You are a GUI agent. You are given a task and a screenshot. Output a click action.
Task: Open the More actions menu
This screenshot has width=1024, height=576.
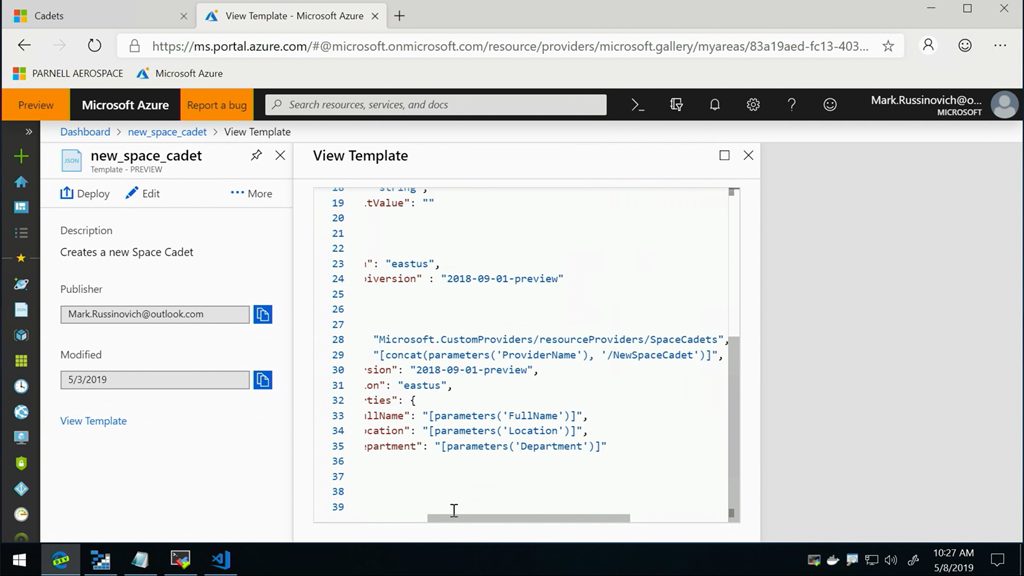pos(251,194)
